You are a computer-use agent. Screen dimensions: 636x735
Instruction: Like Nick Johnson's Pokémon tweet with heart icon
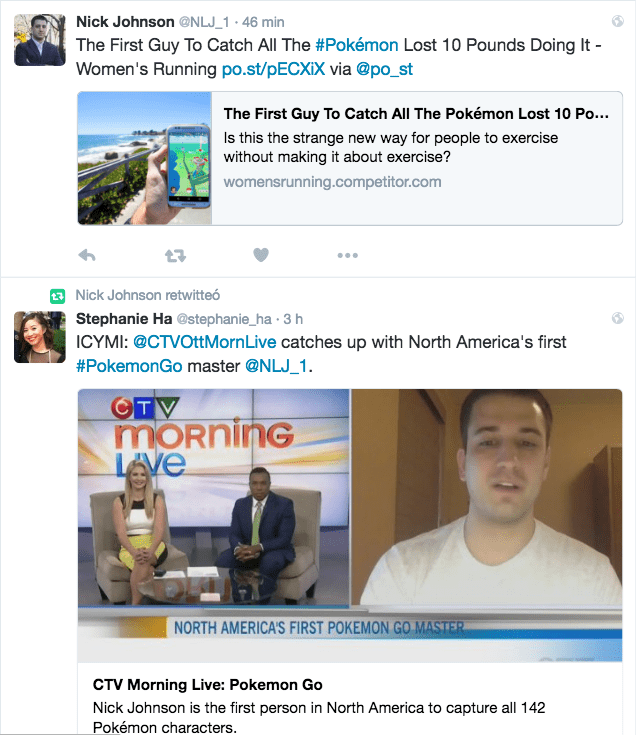[x=261, y=255]
